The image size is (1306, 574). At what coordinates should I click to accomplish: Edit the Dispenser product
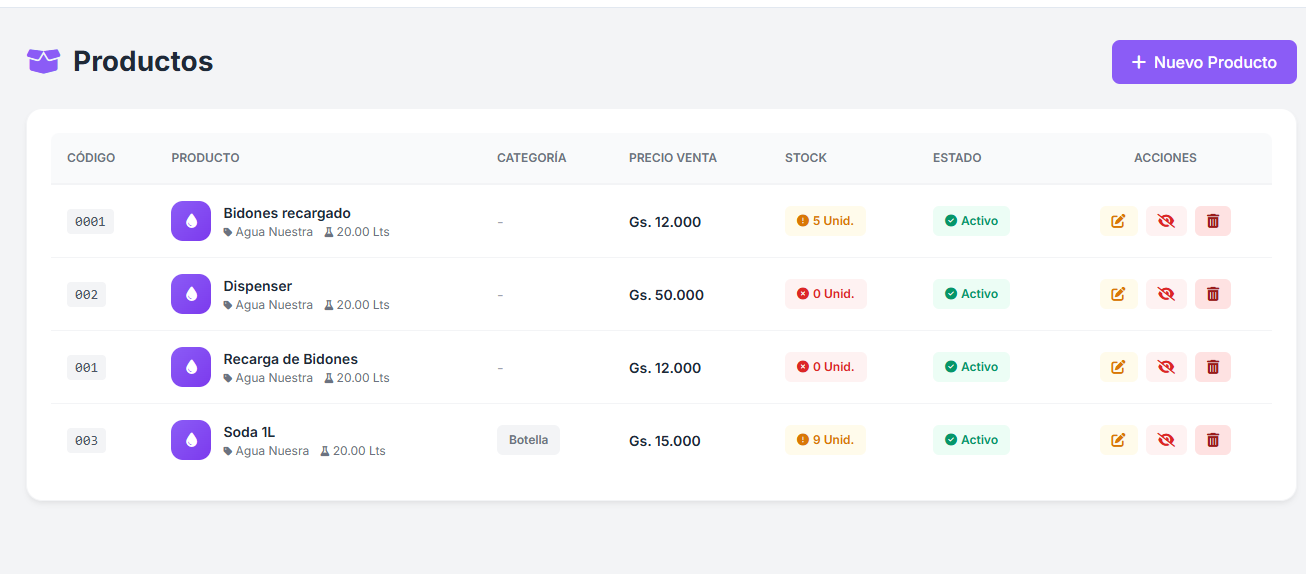tap(1118, 294)
